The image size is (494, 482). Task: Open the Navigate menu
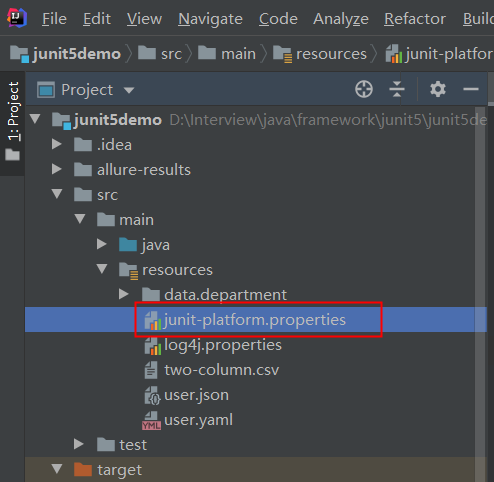[x=210, y=19]
